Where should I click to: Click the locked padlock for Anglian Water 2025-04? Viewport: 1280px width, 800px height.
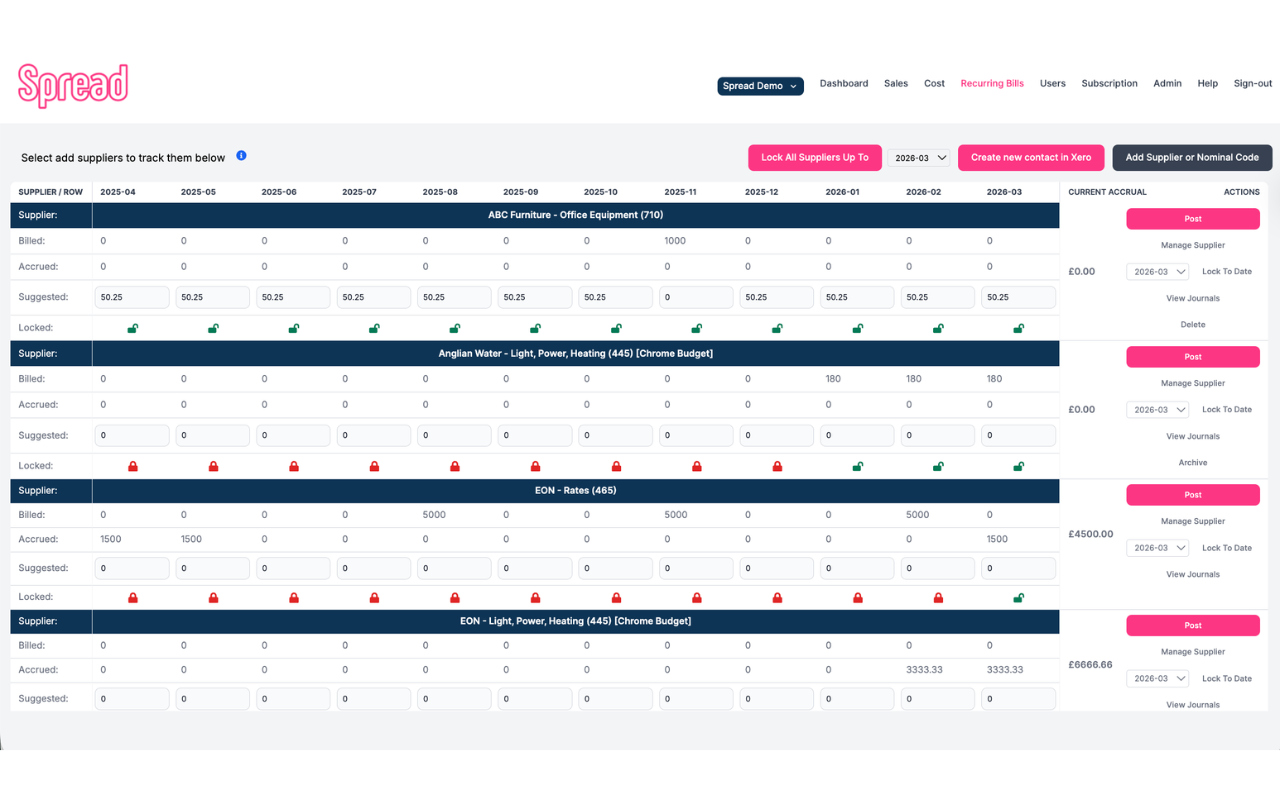(x=132, y=465)
